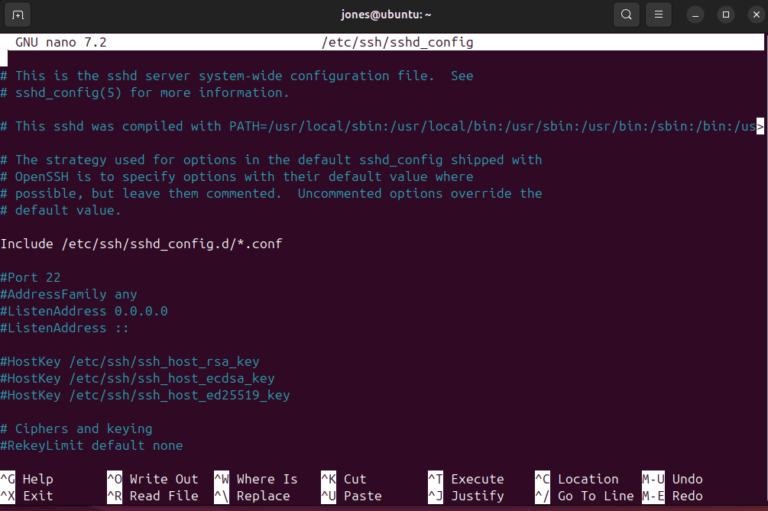Click the ^\ Replace shortcut

point(252,496)
